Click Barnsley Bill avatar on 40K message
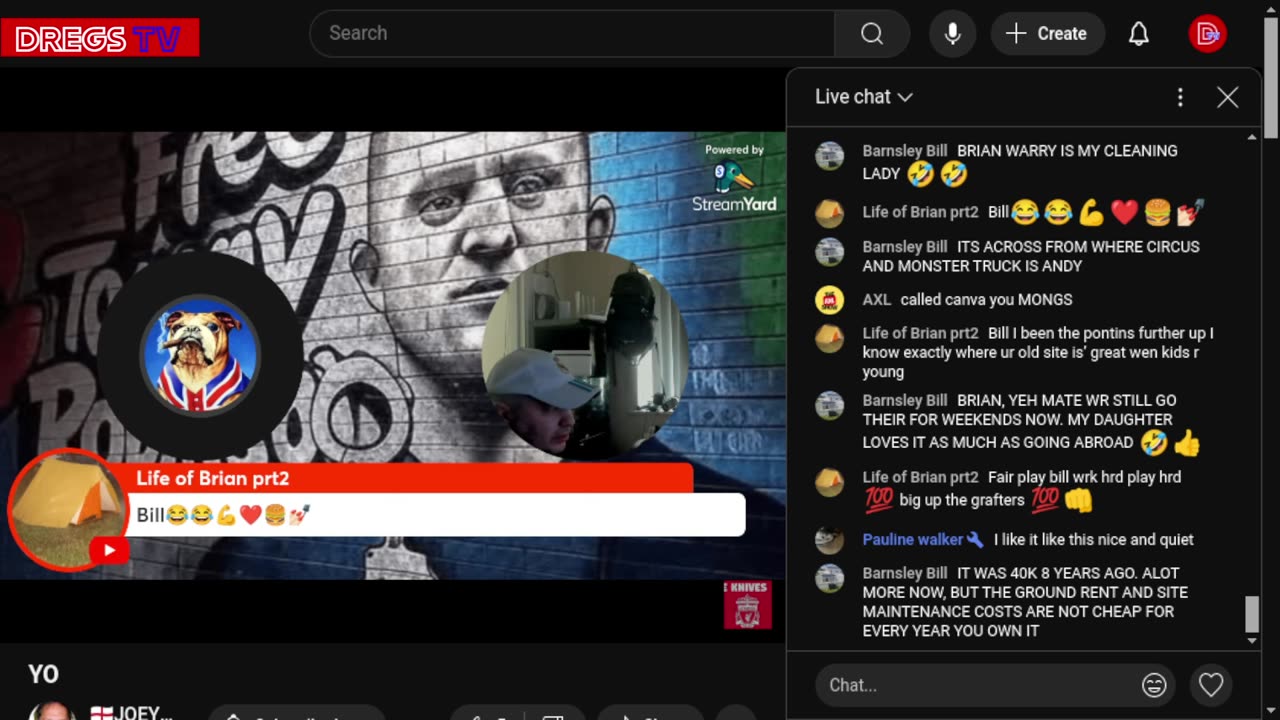Image resolution: width=1280 pixels, height=720 pixels. click(x=829, y=578)
